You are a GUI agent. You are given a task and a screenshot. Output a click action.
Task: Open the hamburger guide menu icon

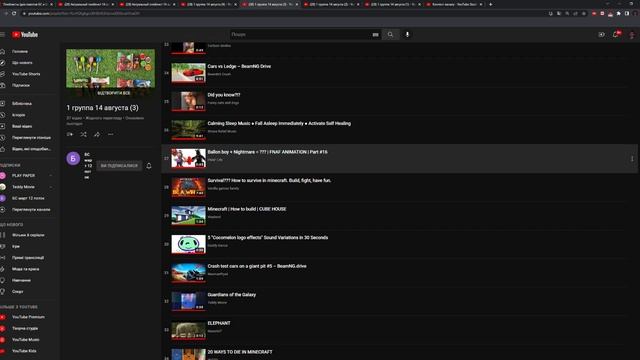tap(2, 35)
